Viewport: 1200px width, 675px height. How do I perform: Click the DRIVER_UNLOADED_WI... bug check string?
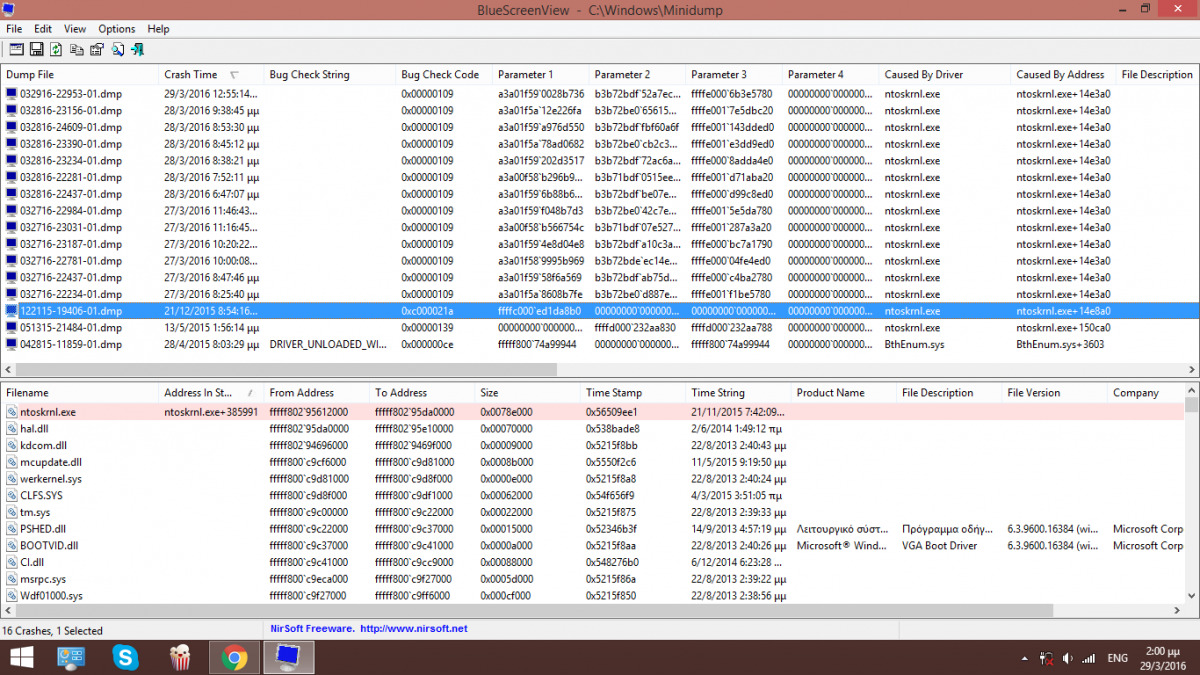click(329, 344)
